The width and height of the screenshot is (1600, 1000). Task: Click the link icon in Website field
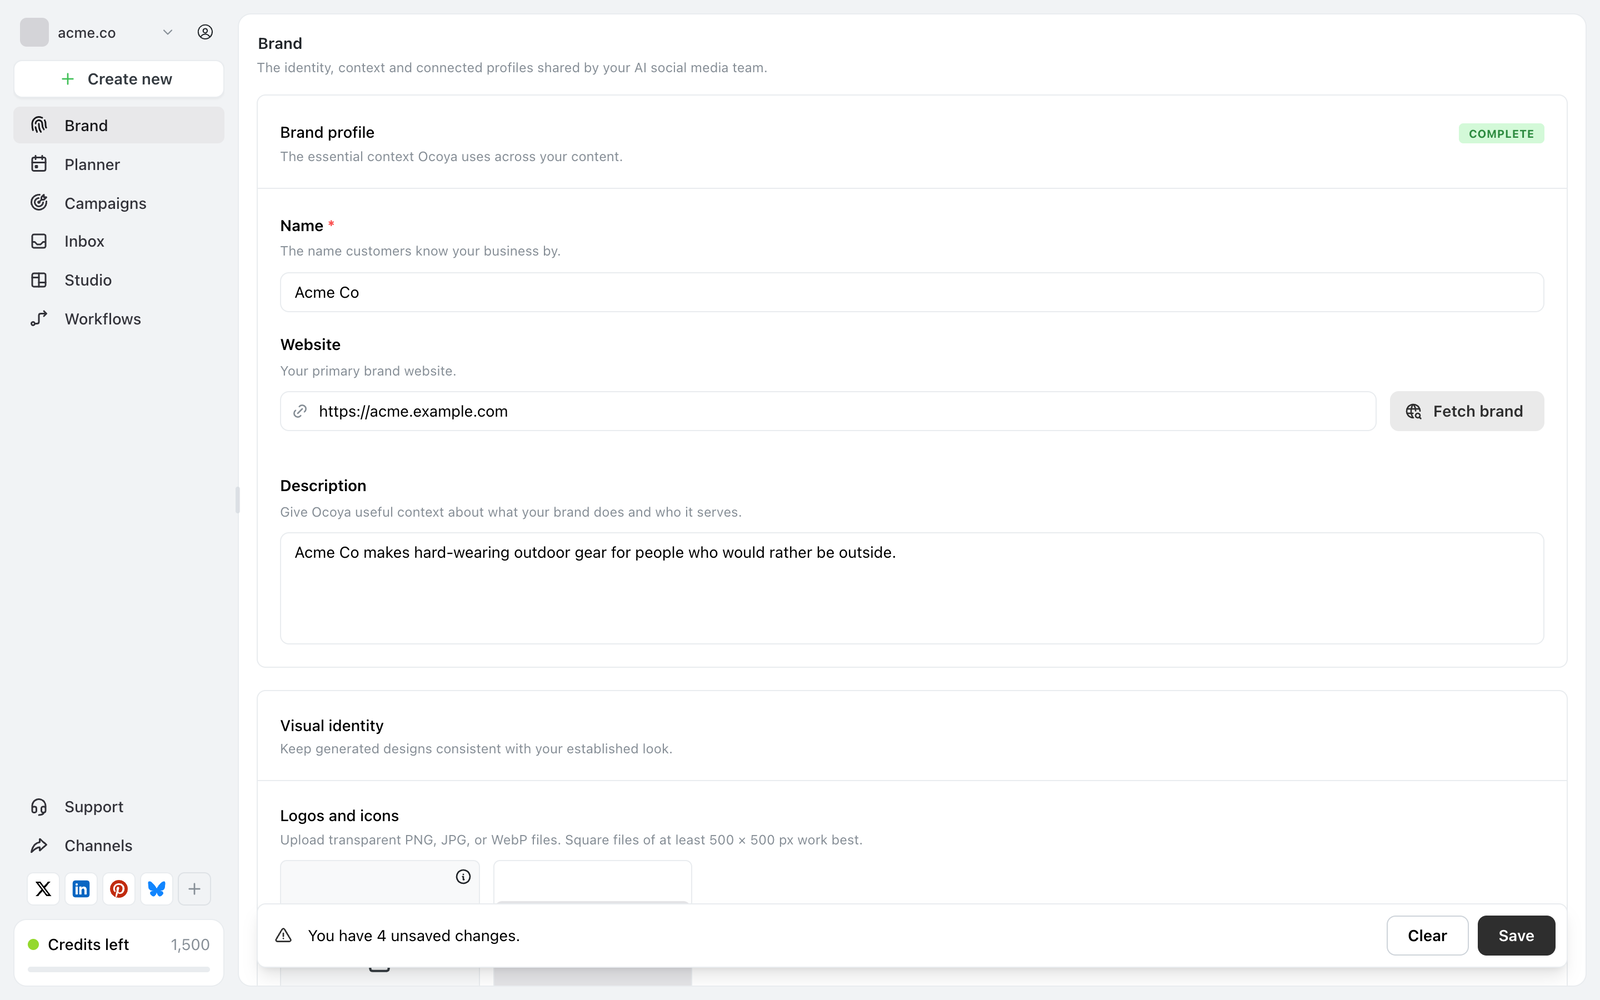[x=300, y=411]
